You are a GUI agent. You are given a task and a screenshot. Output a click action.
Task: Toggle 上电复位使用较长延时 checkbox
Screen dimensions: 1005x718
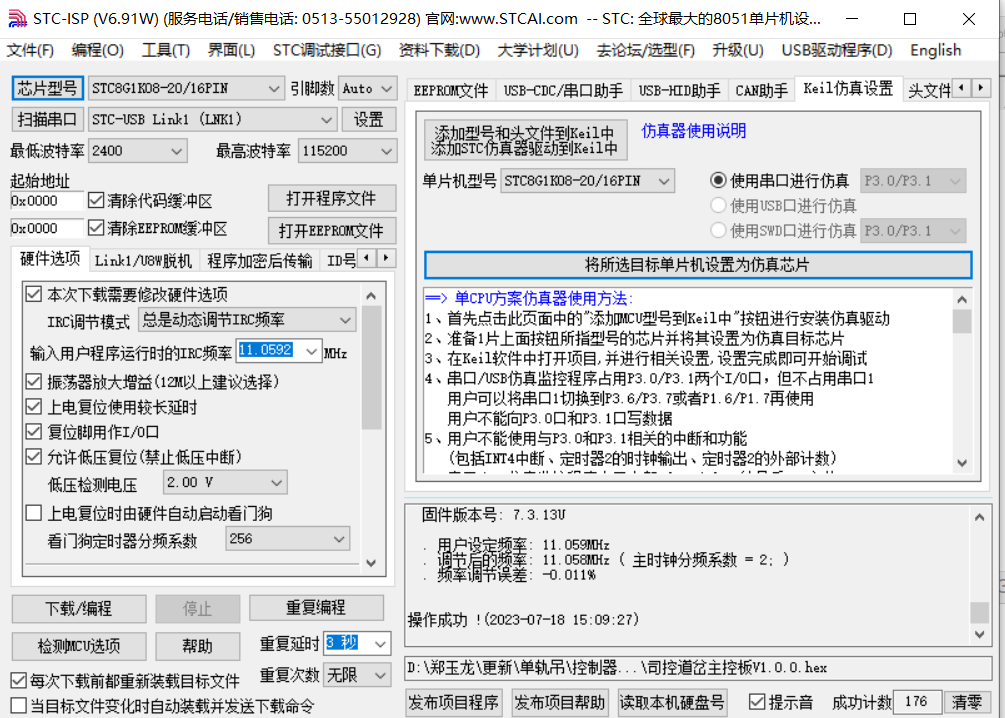click(x=33, y=406)
